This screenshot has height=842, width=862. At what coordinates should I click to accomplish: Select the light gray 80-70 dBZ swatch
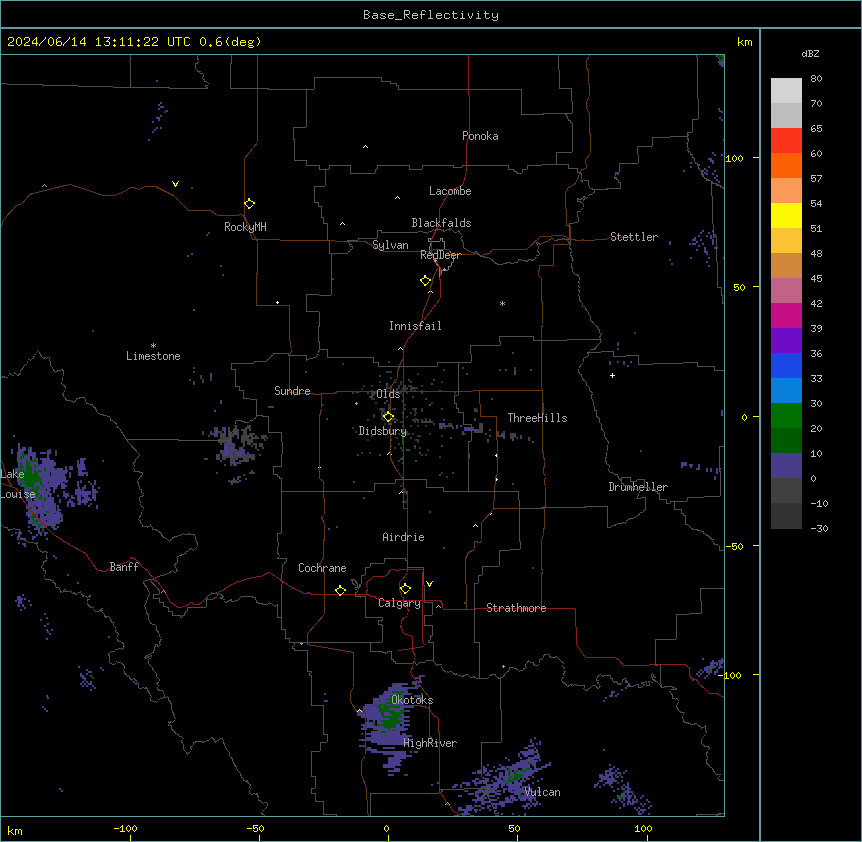coord(786,91)
